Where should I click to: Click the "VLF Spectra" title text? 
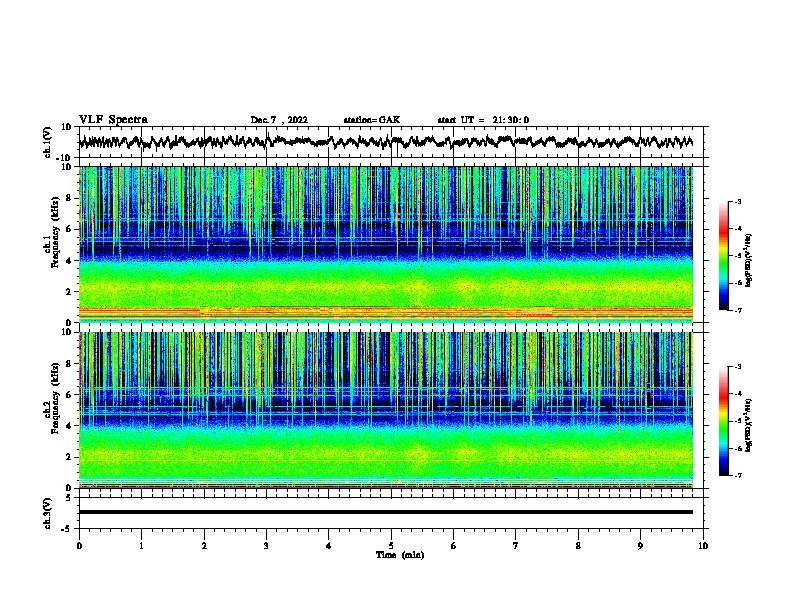coord(113,120)
